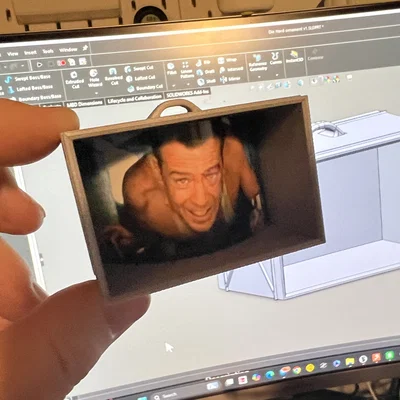The image size is (400, 400).
Task: Select the Extruded Cut tool
Action: pos(75,79)
